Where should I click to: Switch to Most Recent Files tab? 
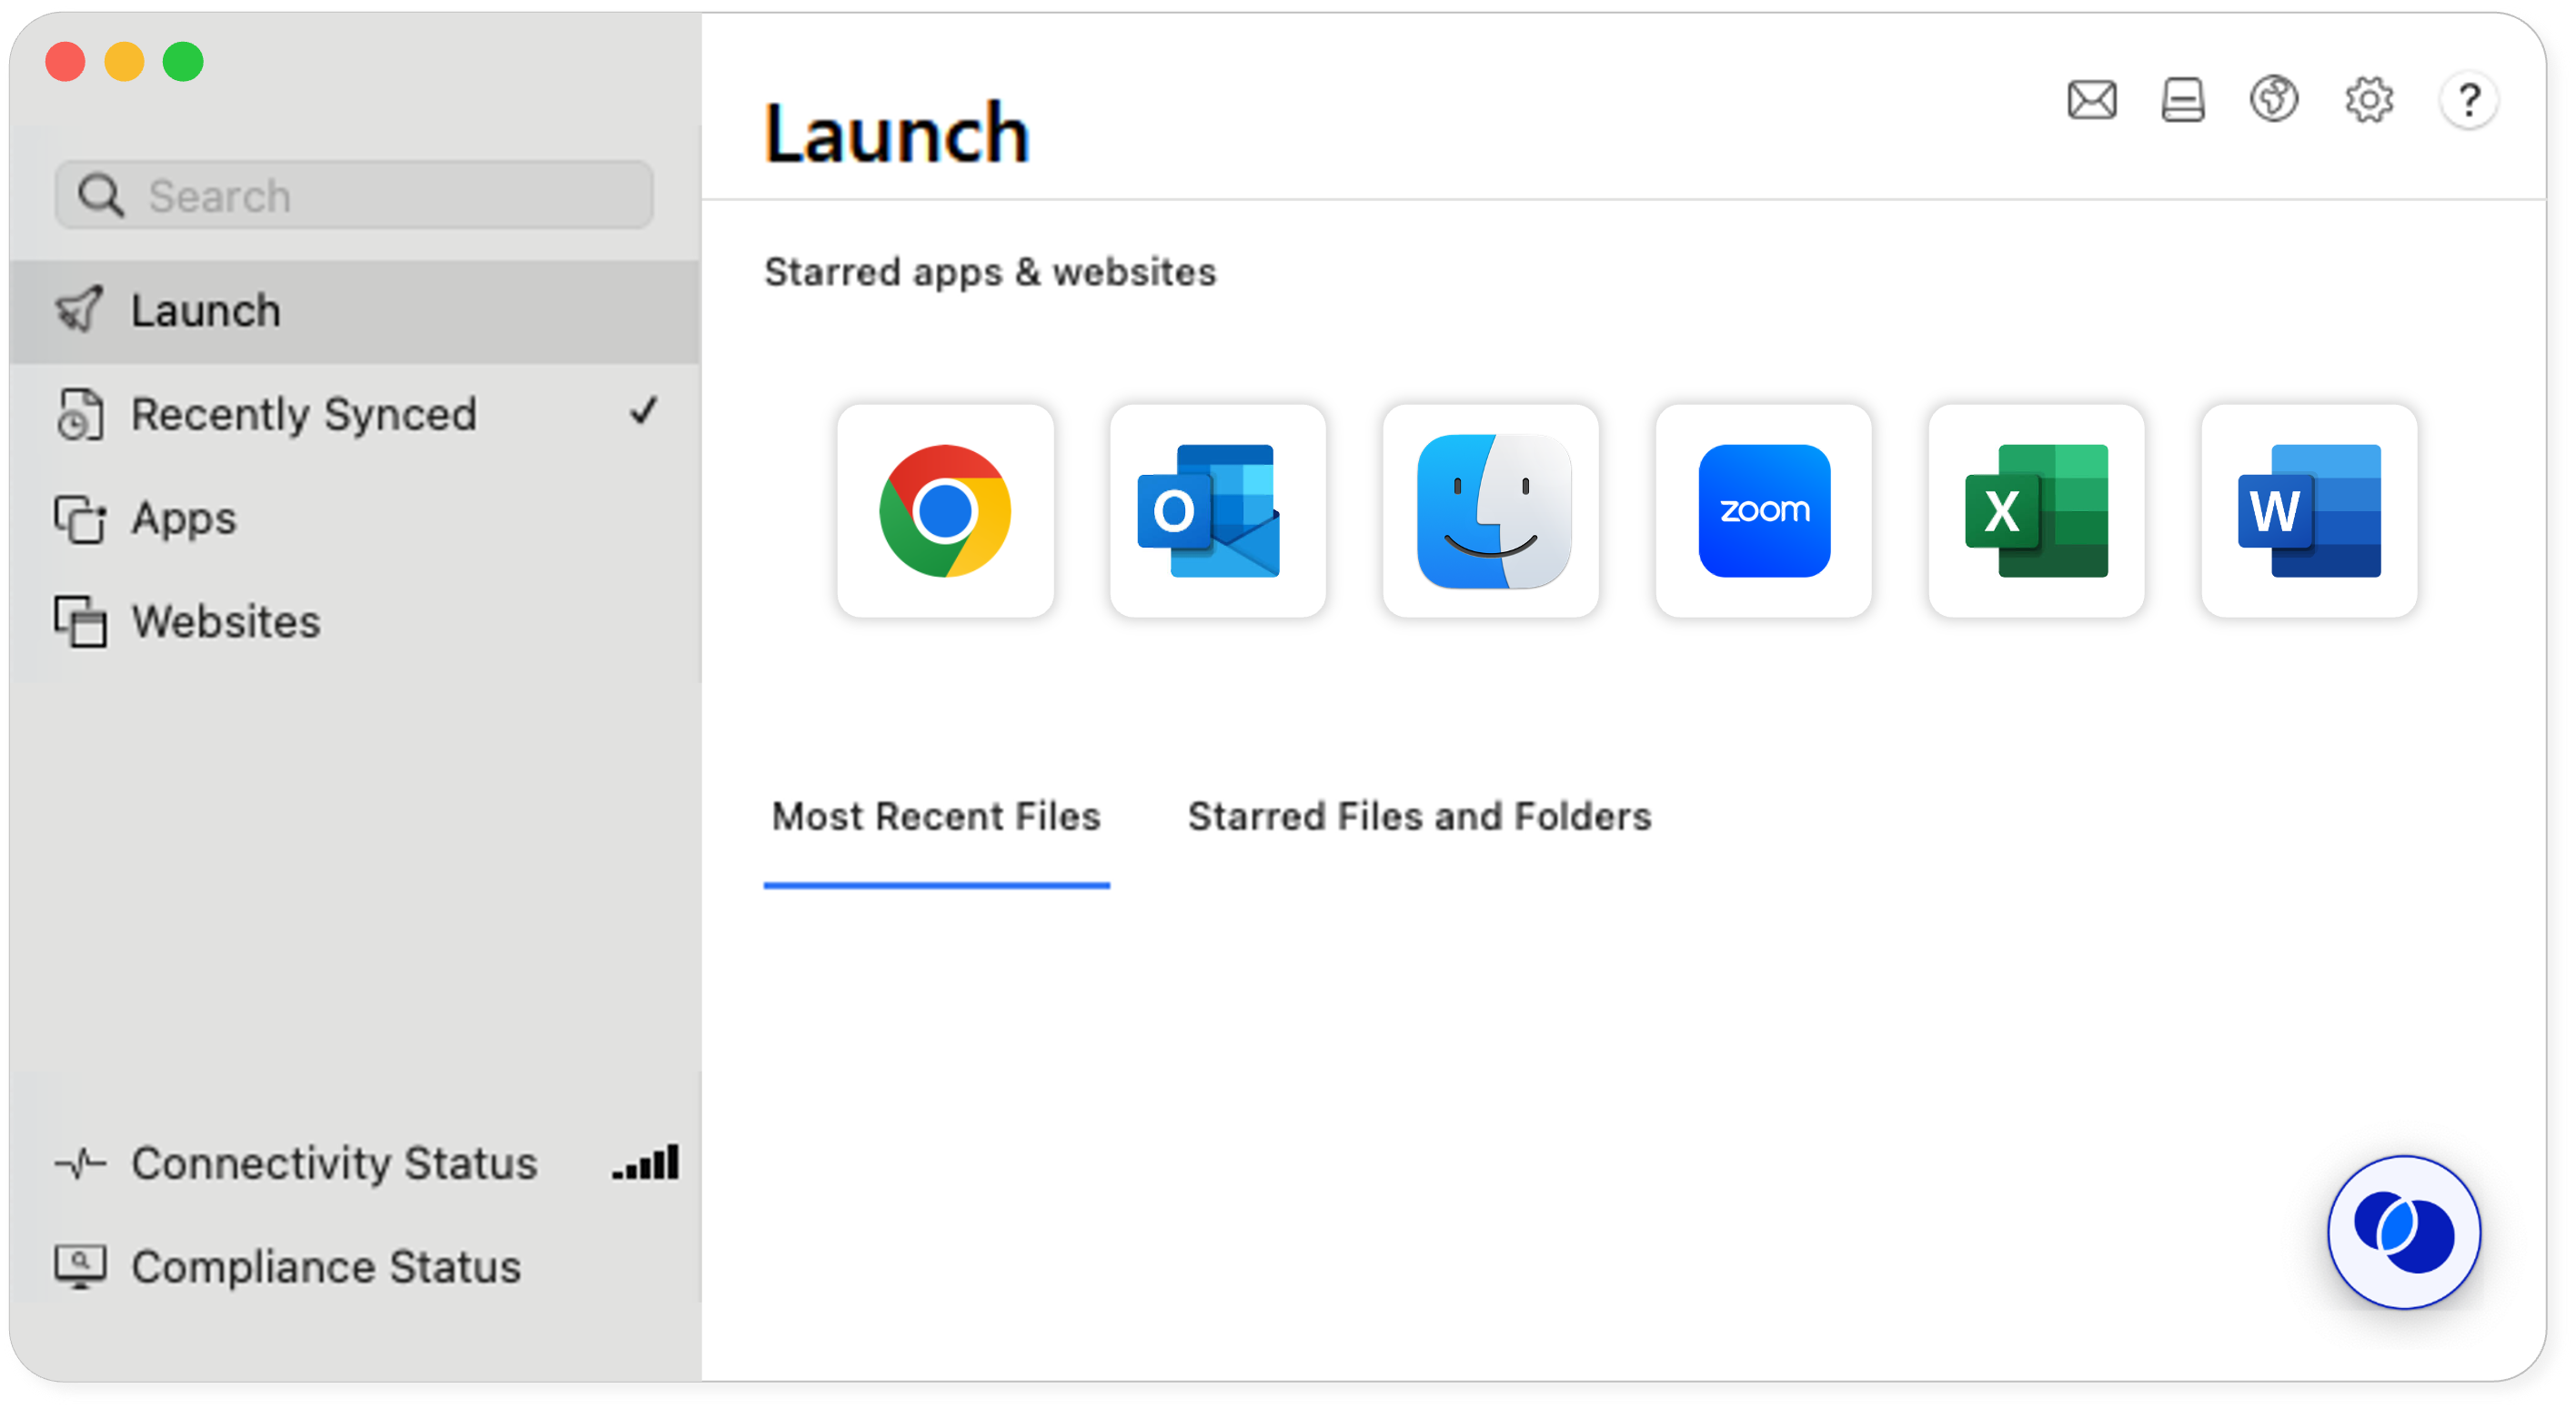pyautogui.click(x=936, y=817)
